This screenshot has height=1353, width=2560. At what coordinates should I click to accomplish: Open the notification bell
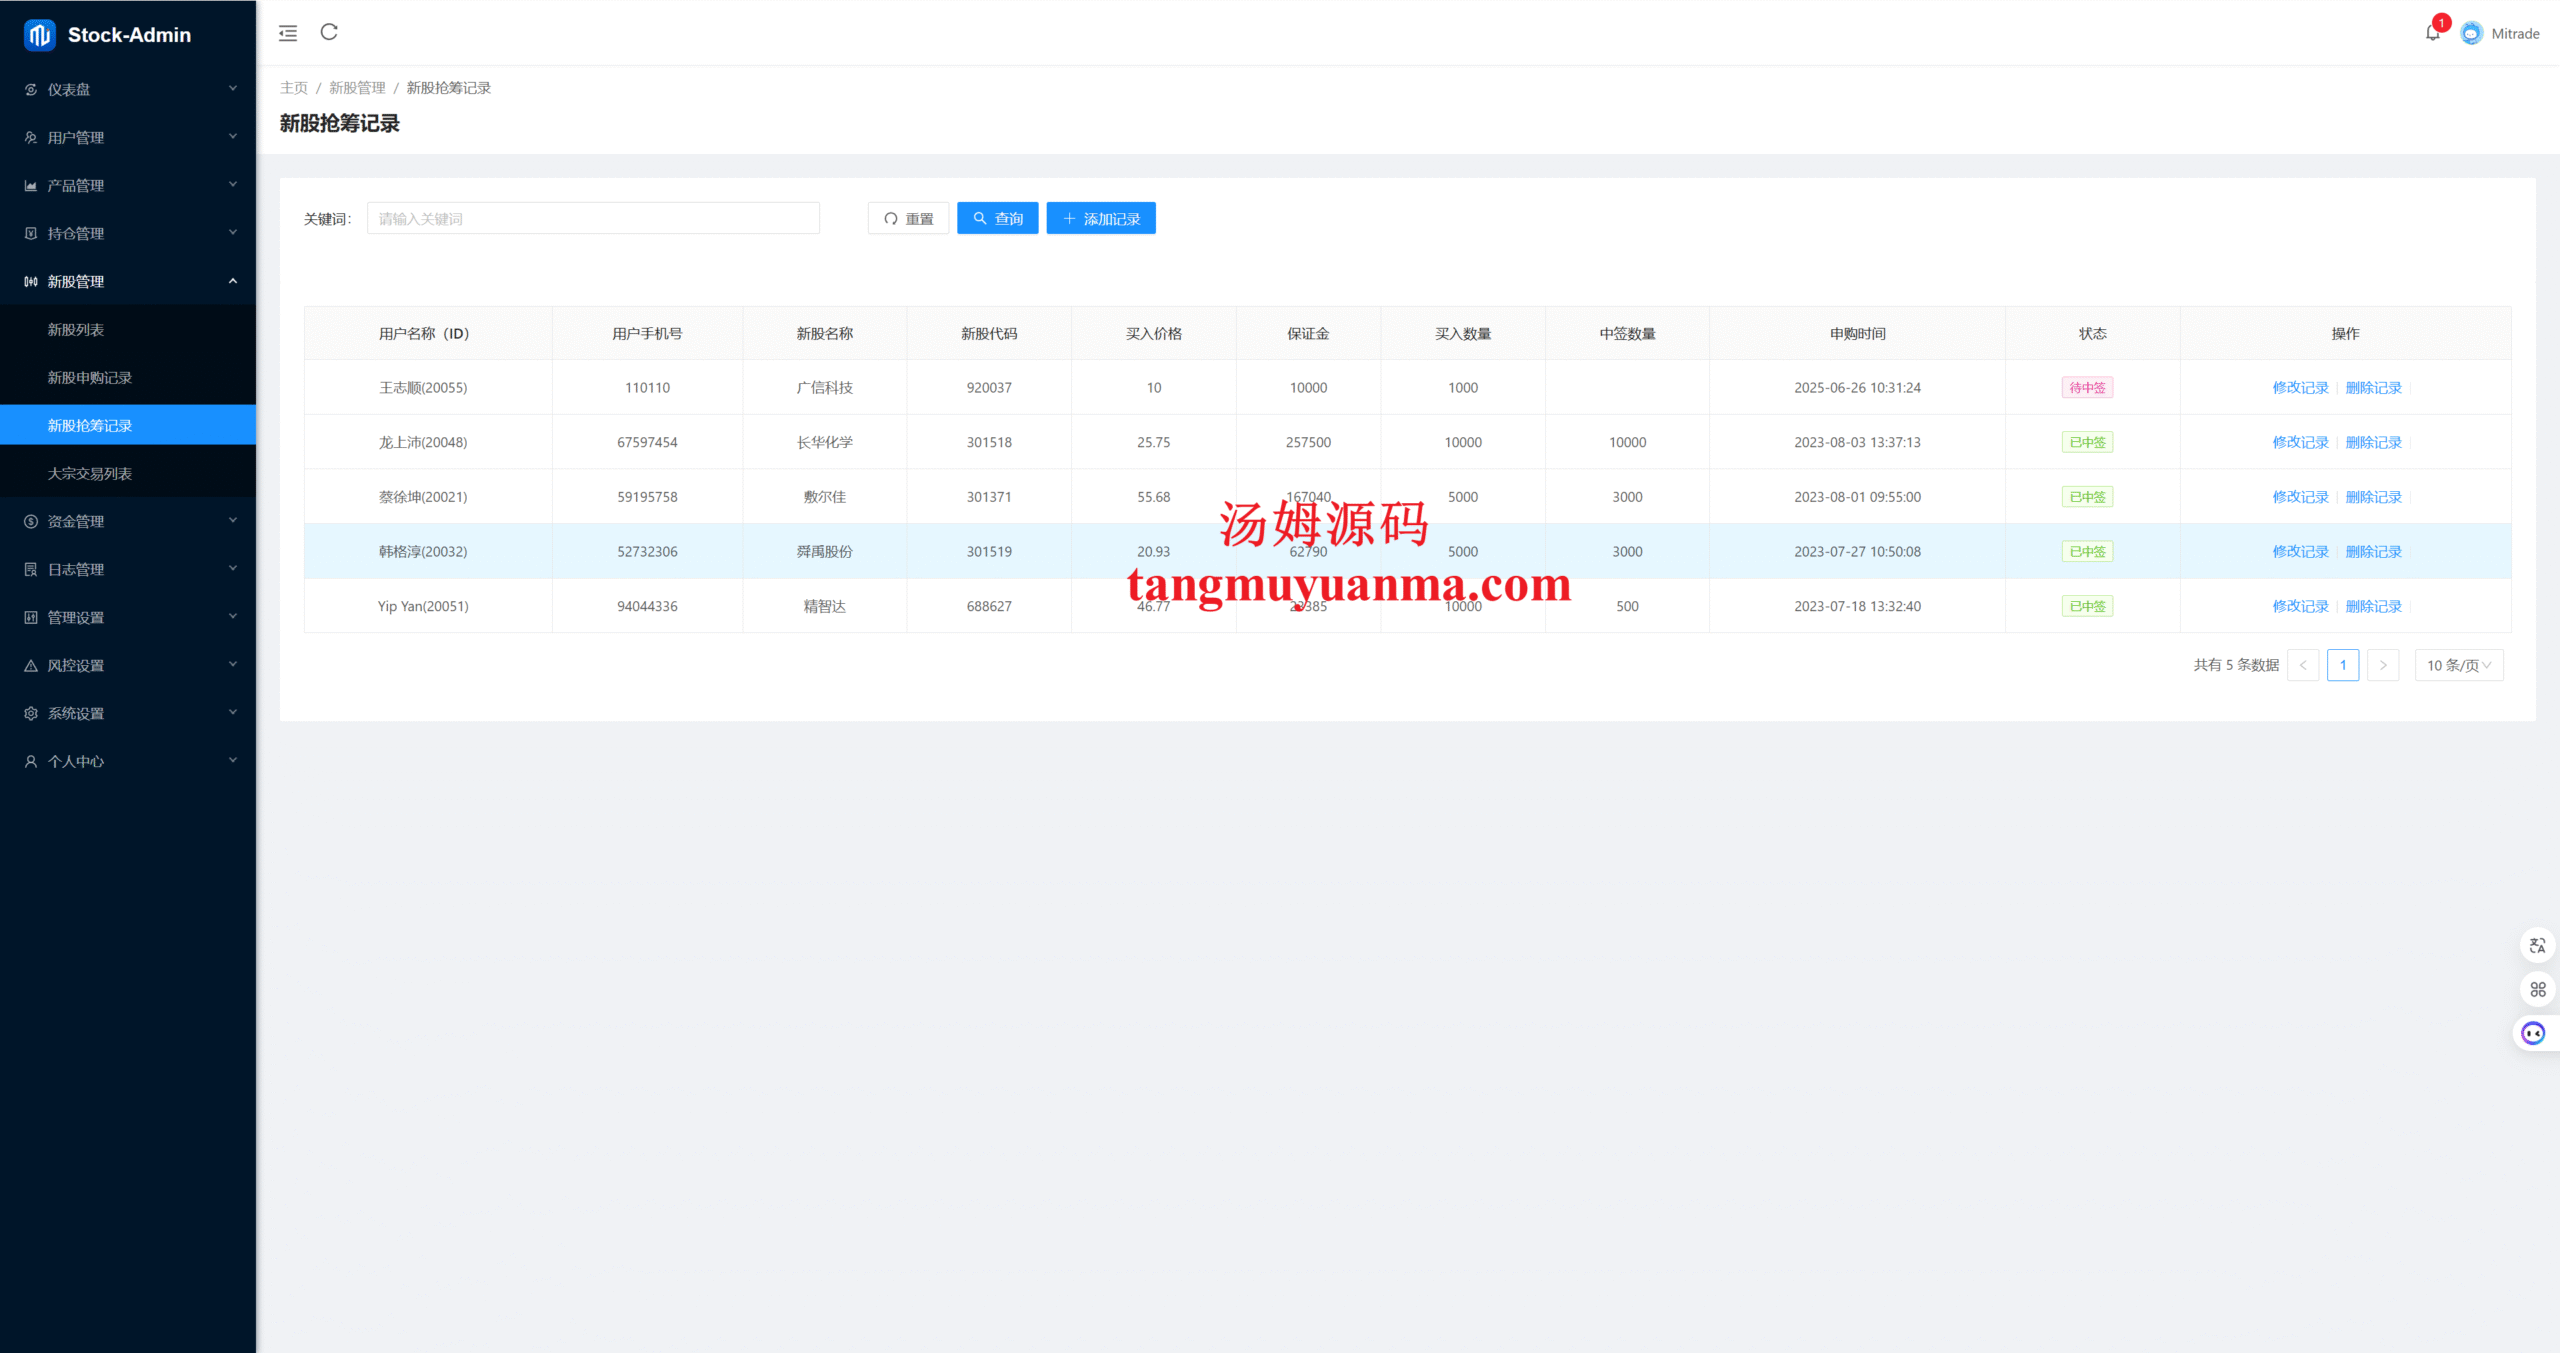point(2432,33)
